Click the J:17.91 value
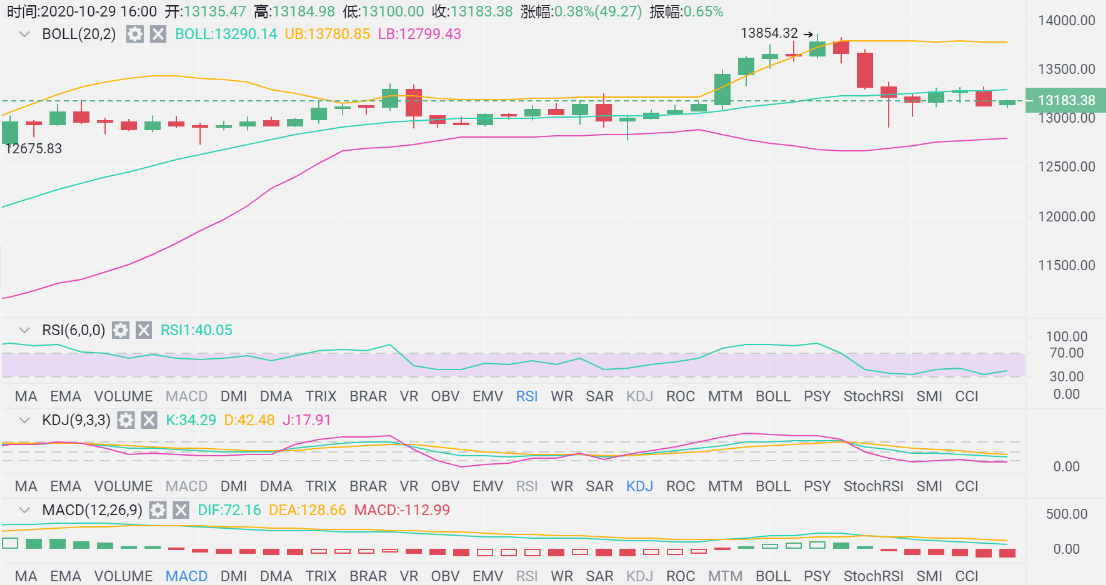The height and width of the screenshot is (585, 1106). point(307,421)
